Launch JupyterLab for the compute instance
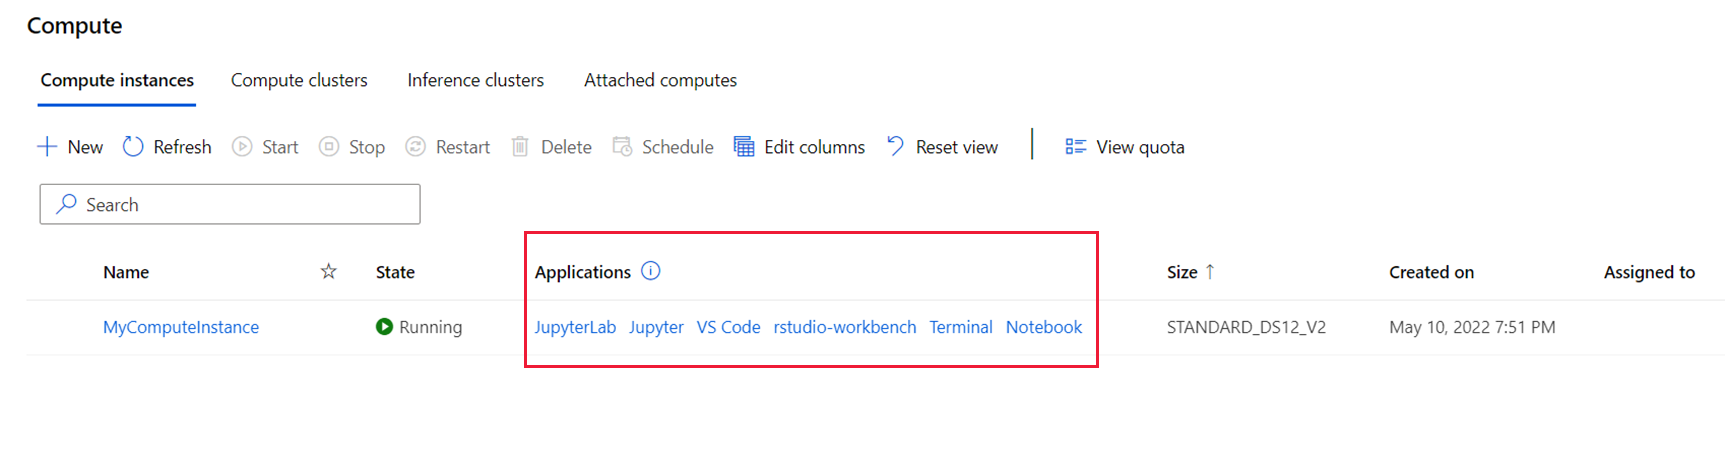1725x457 pixels. (x=575, y=327)
